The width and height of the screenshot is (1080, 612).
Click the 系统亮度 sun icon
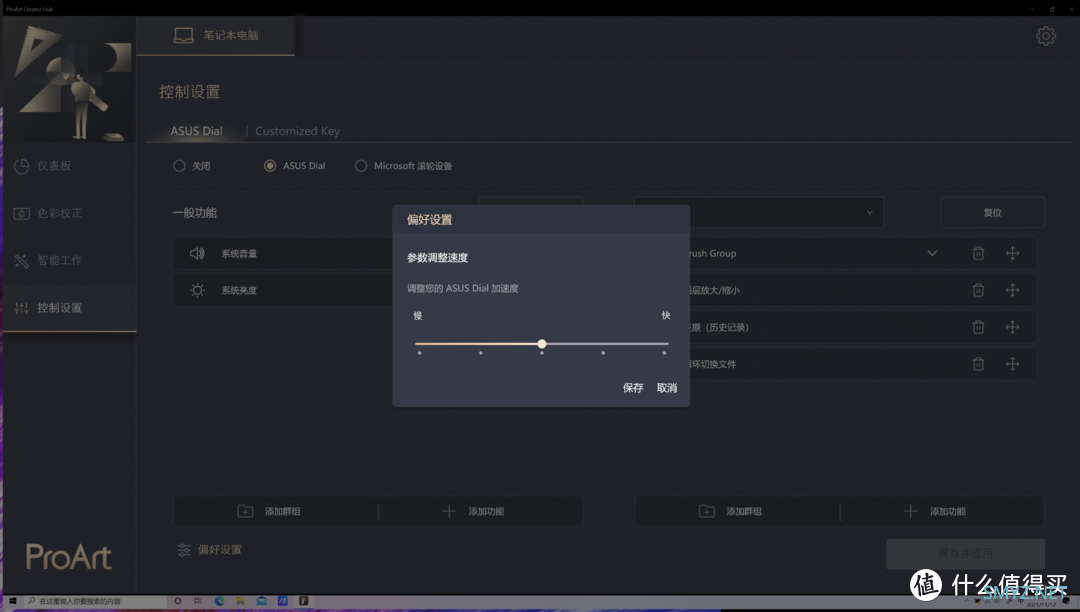point(198,291)
